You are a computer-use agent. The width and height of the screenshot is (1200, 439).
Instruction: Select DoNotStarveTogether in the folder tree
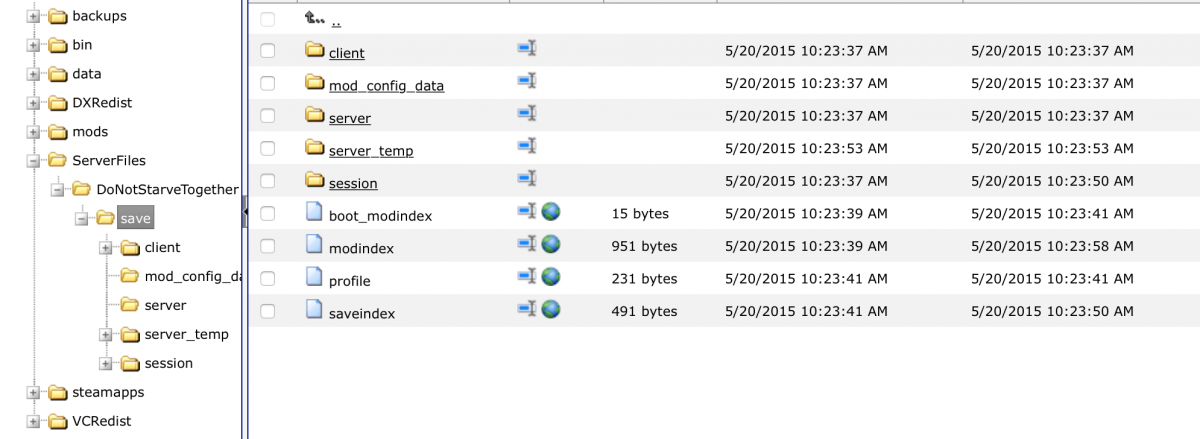pos(167,189)
